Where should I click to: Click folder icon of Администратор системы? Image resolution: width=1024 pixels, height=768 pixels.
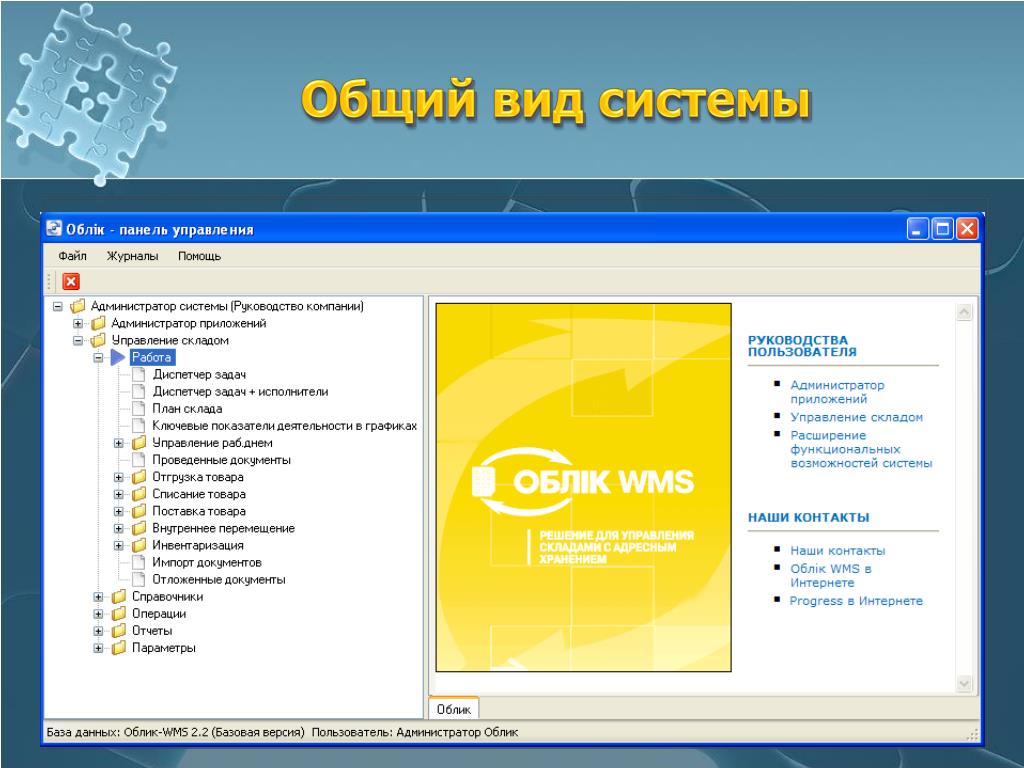pos(78,306)
